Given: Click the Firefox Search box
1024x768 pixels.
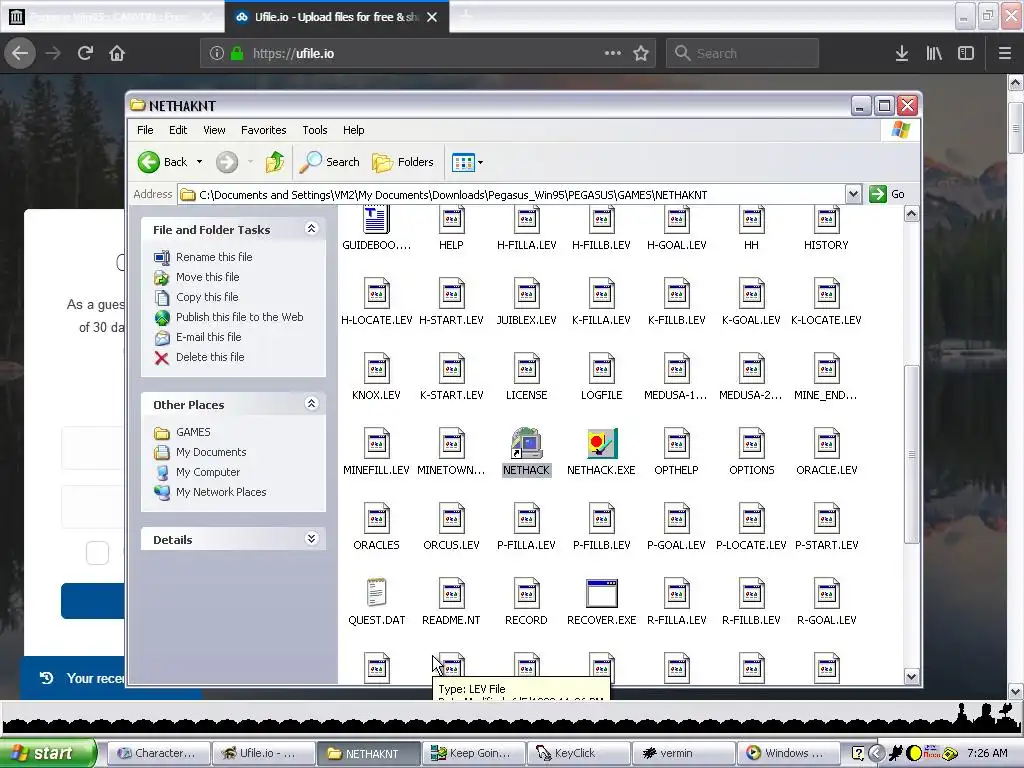Looking at the screenshot, I should (x=743, y=54).
